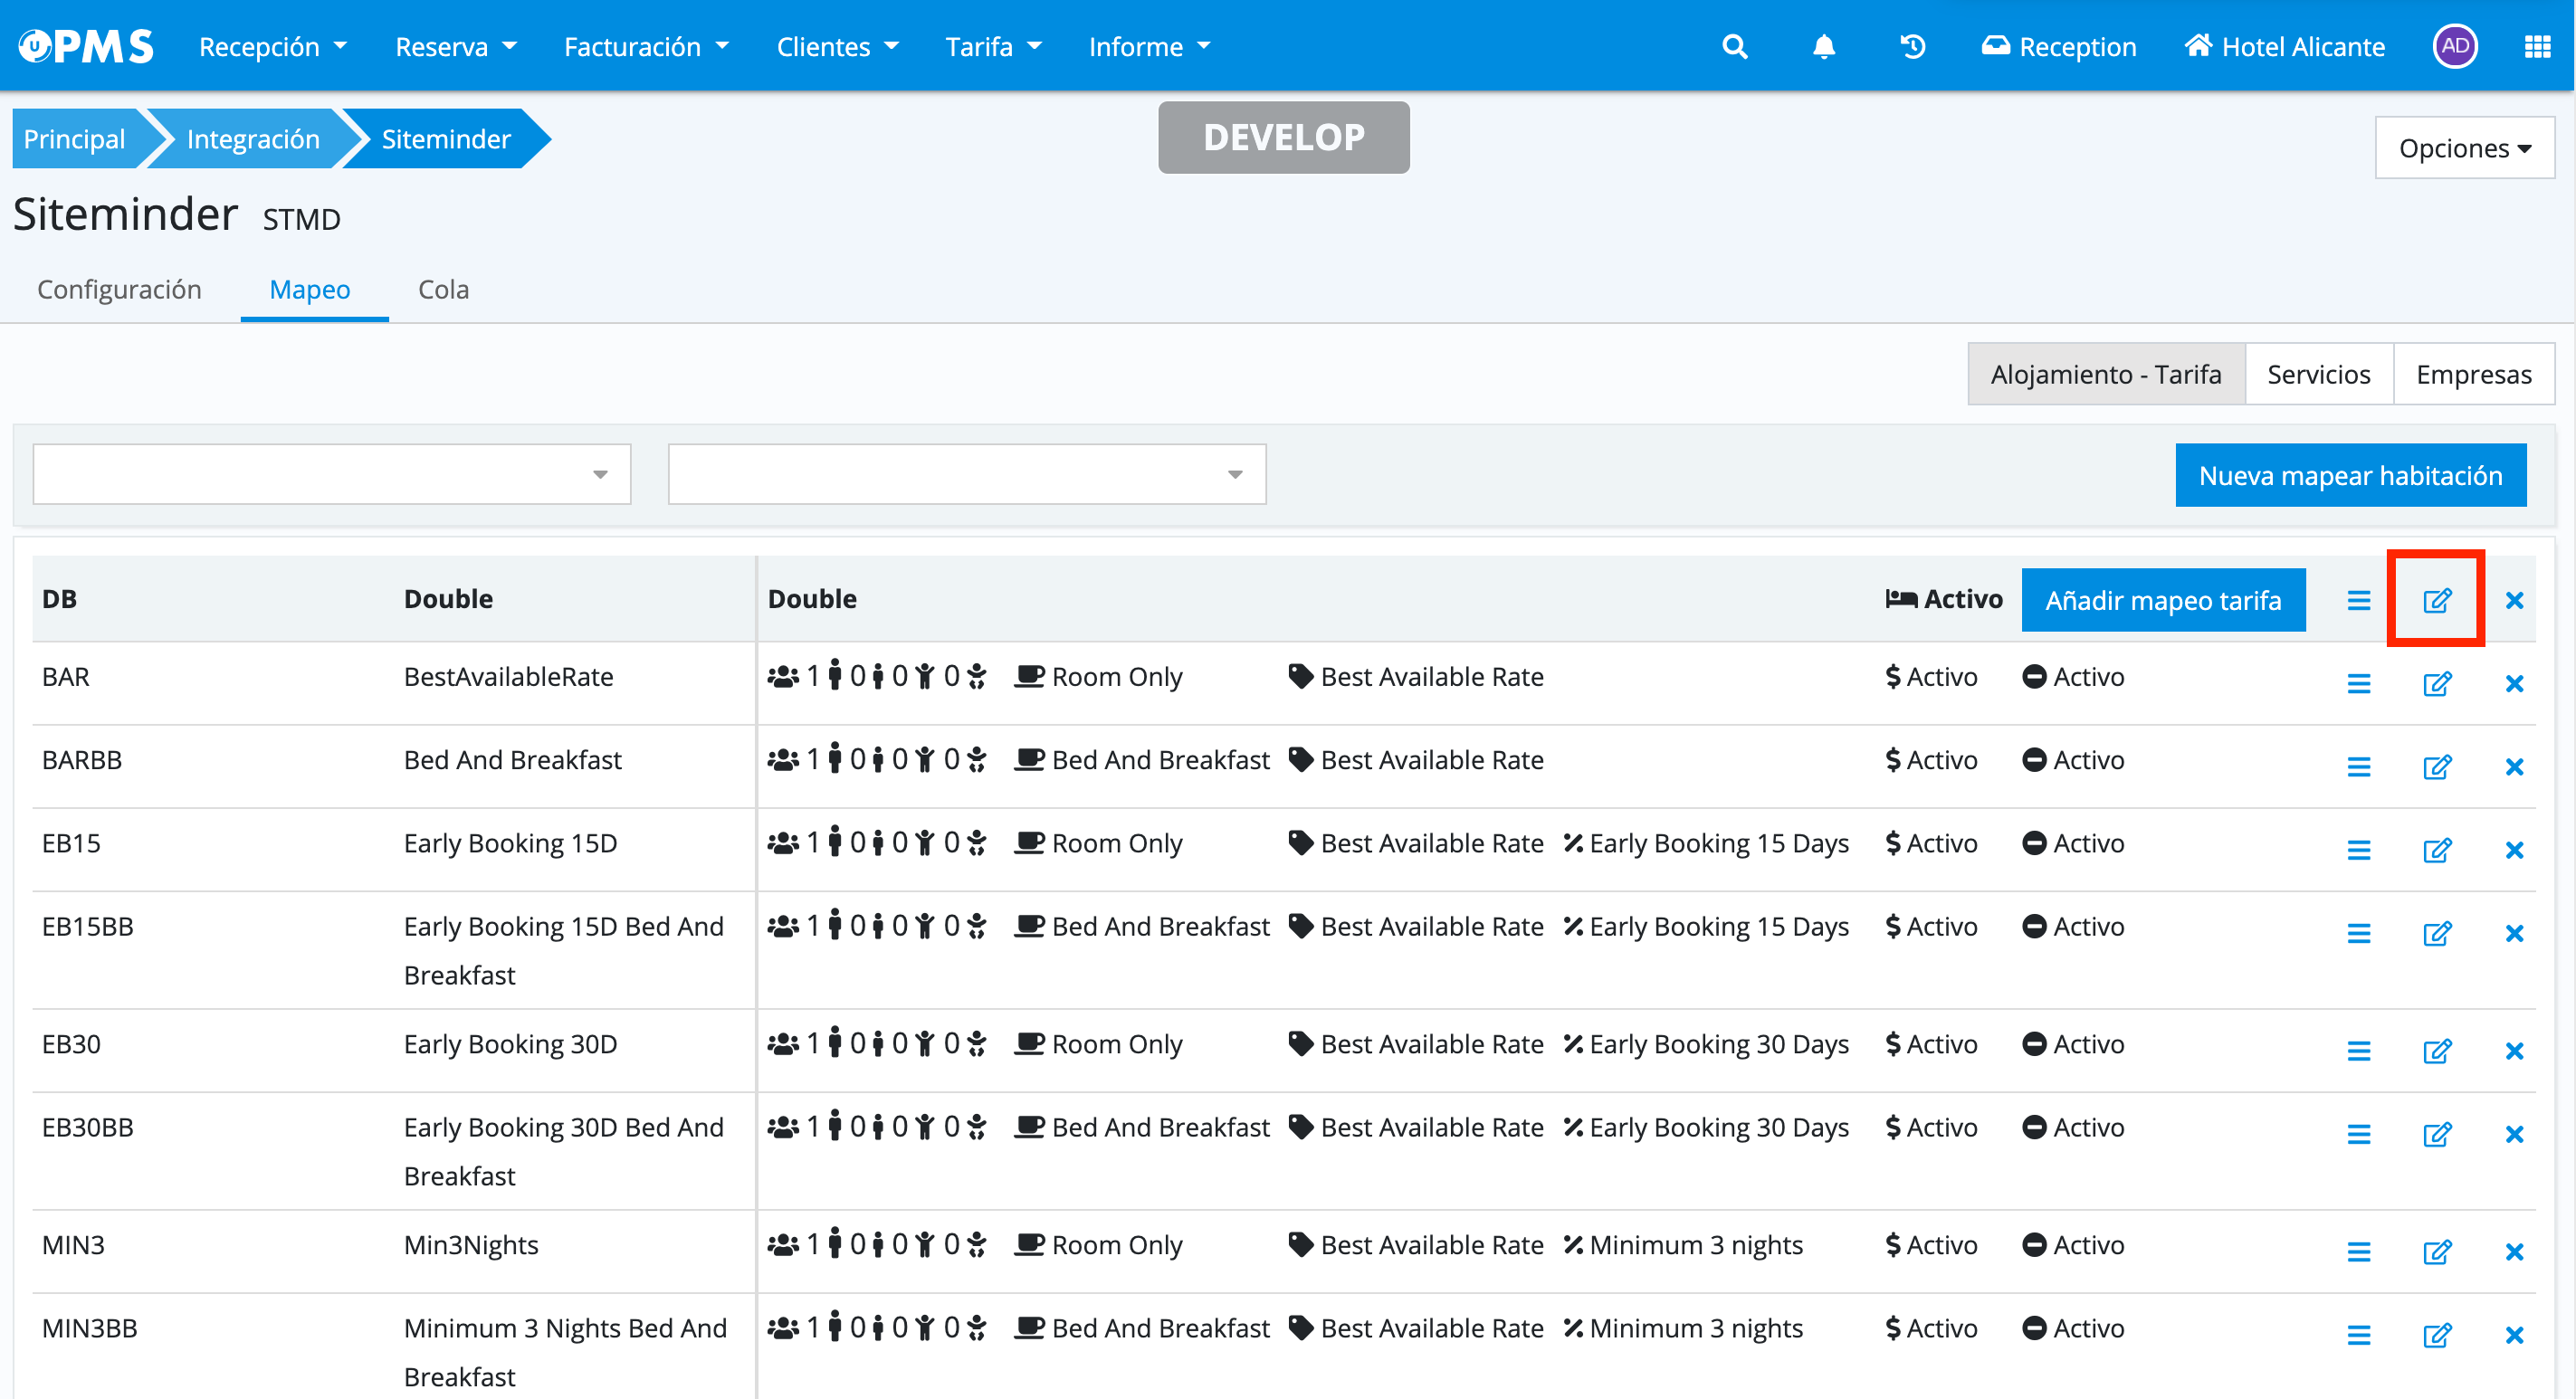The height and width of the screenshot is (1399, 2576).
Task: Open the first empty filter dropdown
Action: tap(331, 474)
